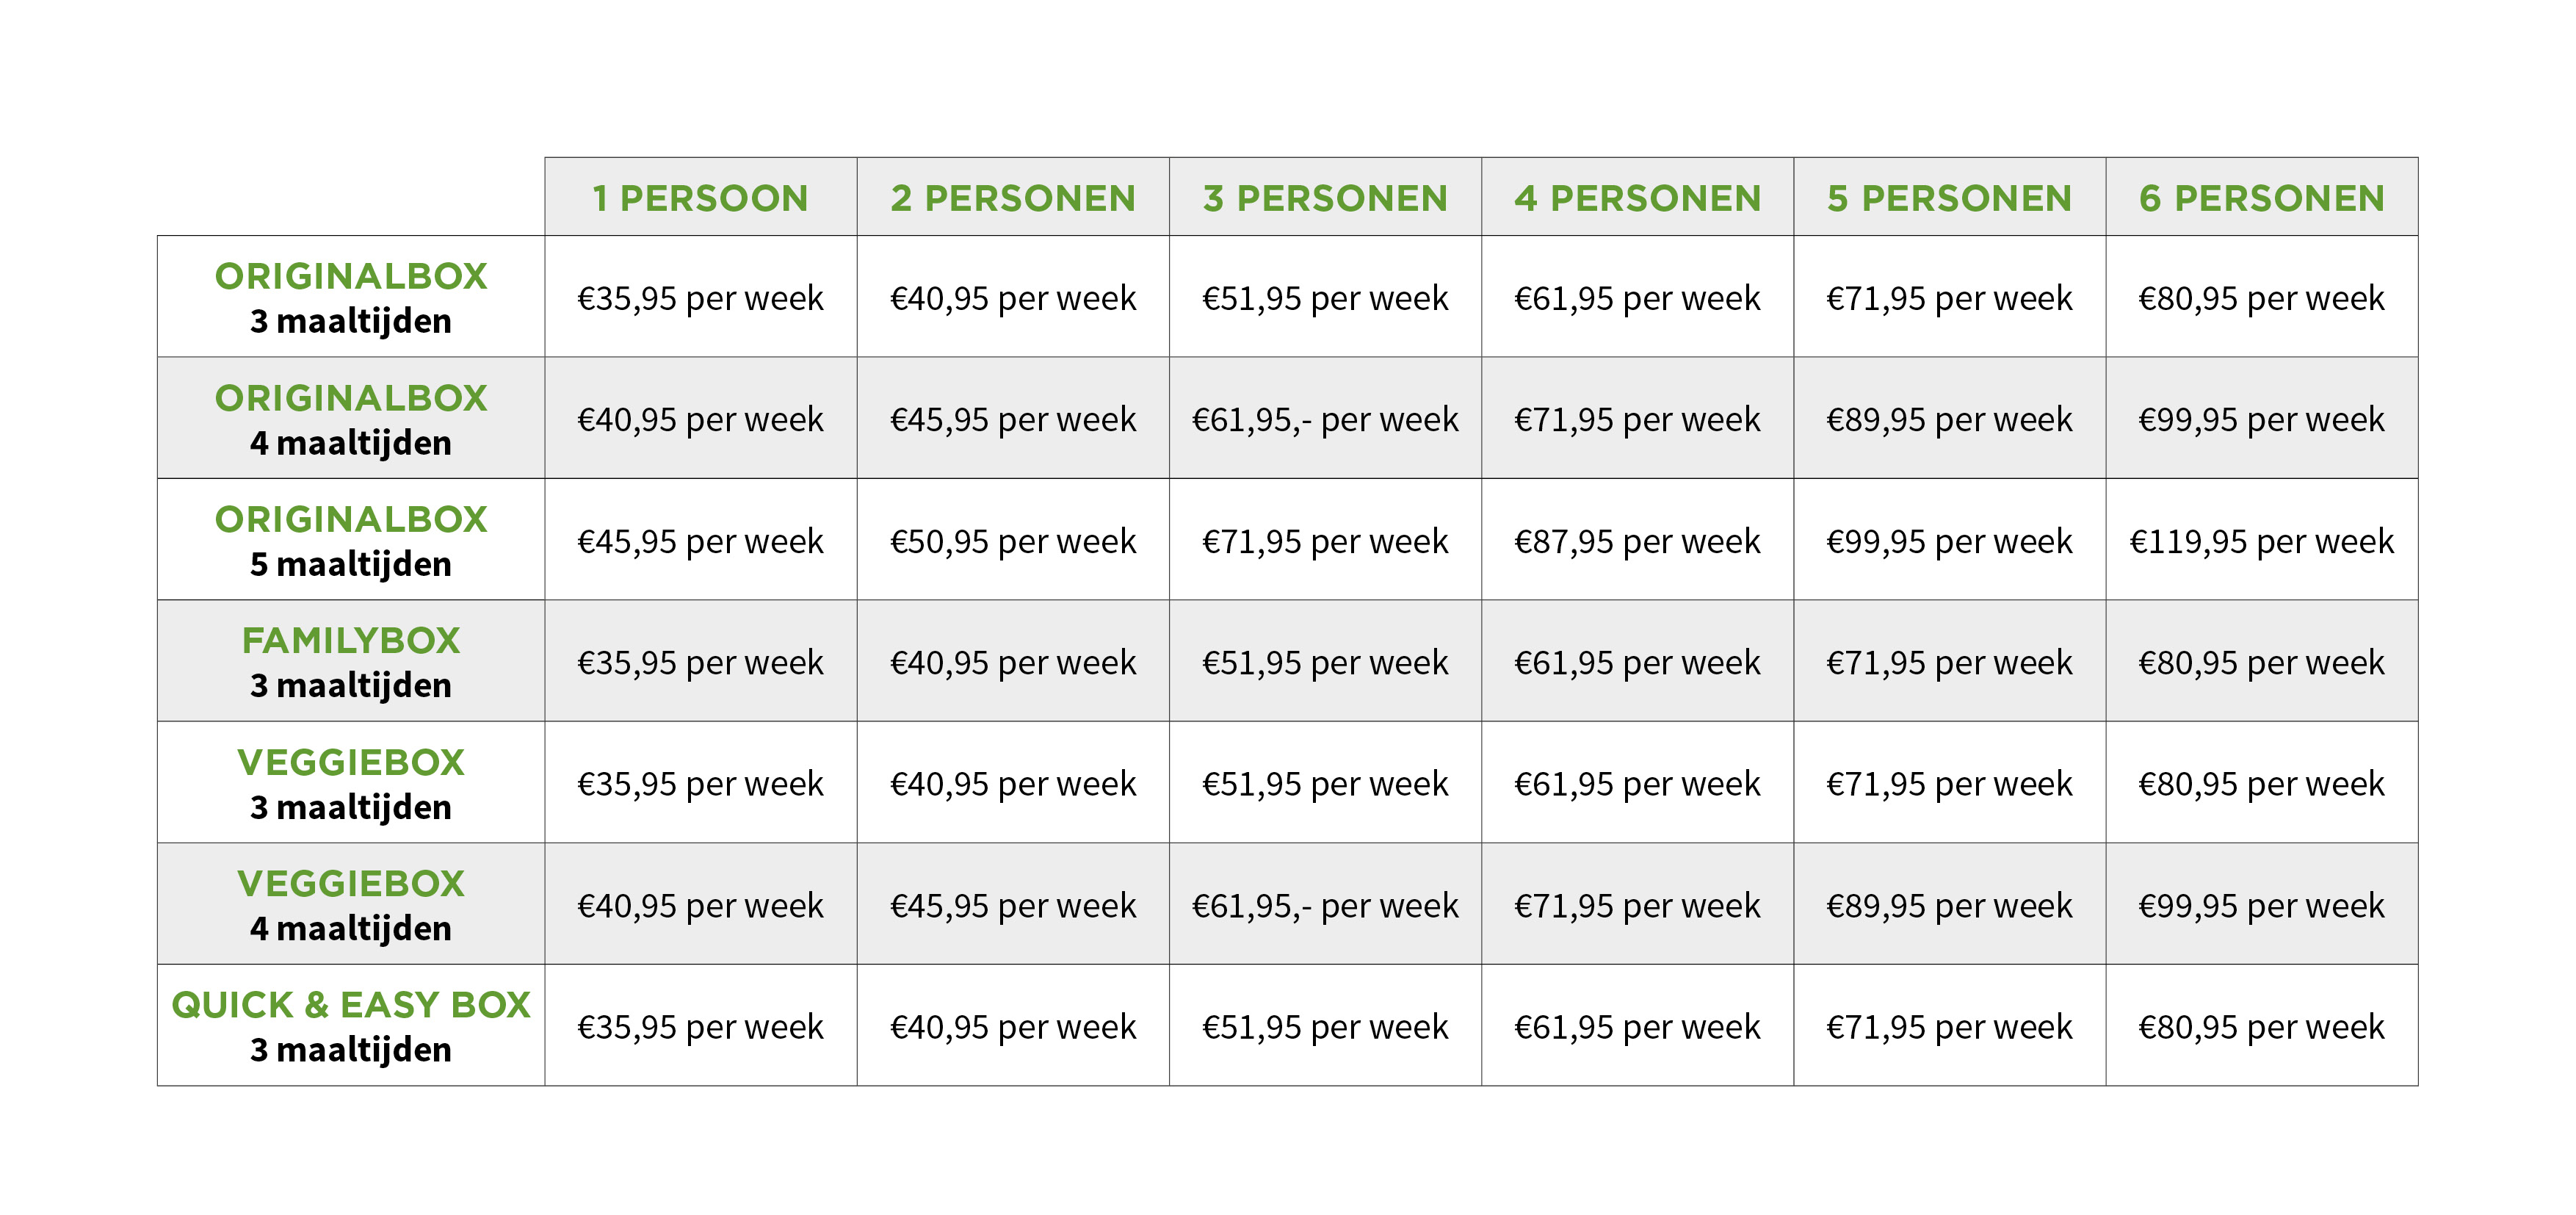Screen dimensions: 2576x1215
Task: Click the 1 PERSOON column header
Action: point(700,197)
